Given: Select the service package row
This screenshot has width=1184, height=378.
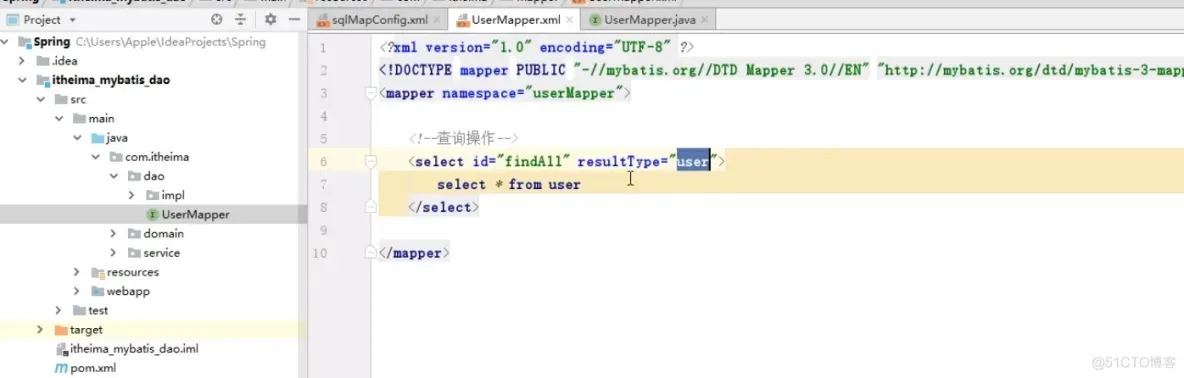Looking at the screenshot, I should coord(153,253).
